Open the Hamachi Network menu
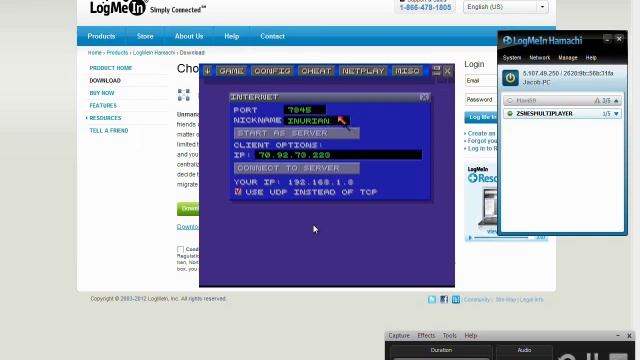The height and width of the screenshot is (360, 640). click(540, 58)
